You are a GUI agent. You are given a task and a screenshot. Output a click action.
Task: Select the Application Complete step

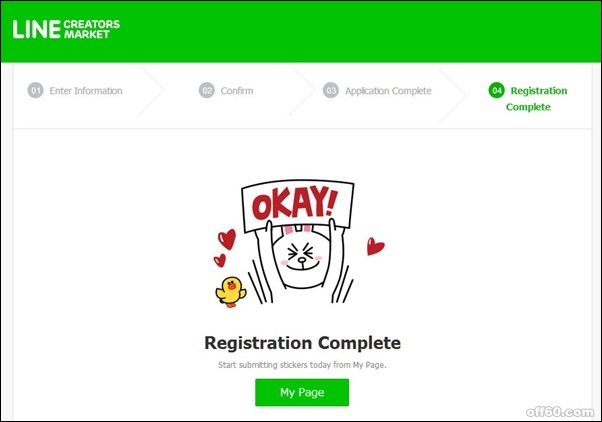[388, 91]
